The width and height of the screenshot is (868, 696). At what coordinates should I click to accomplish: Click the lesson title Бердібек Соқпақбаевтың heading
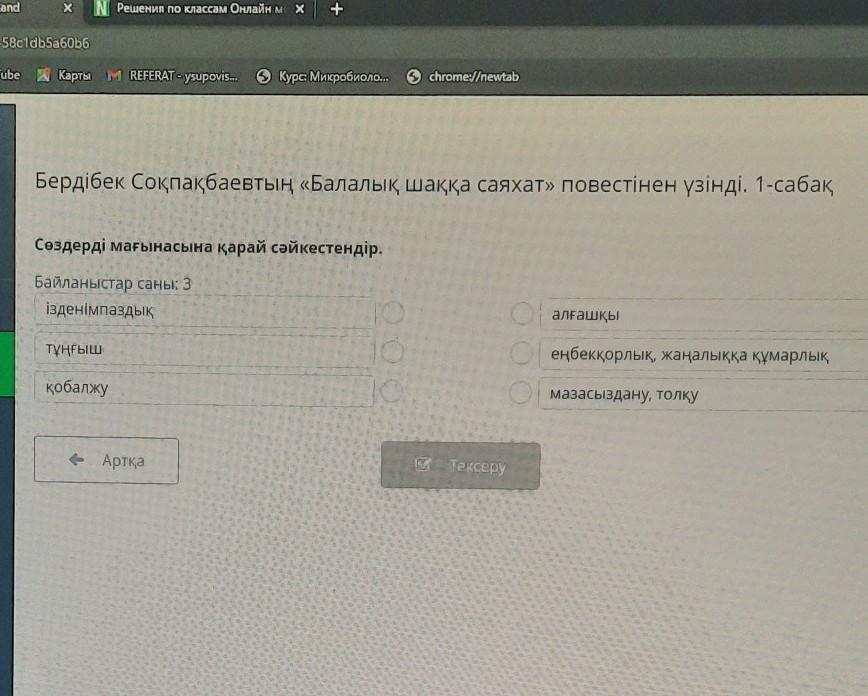(433, 184)
